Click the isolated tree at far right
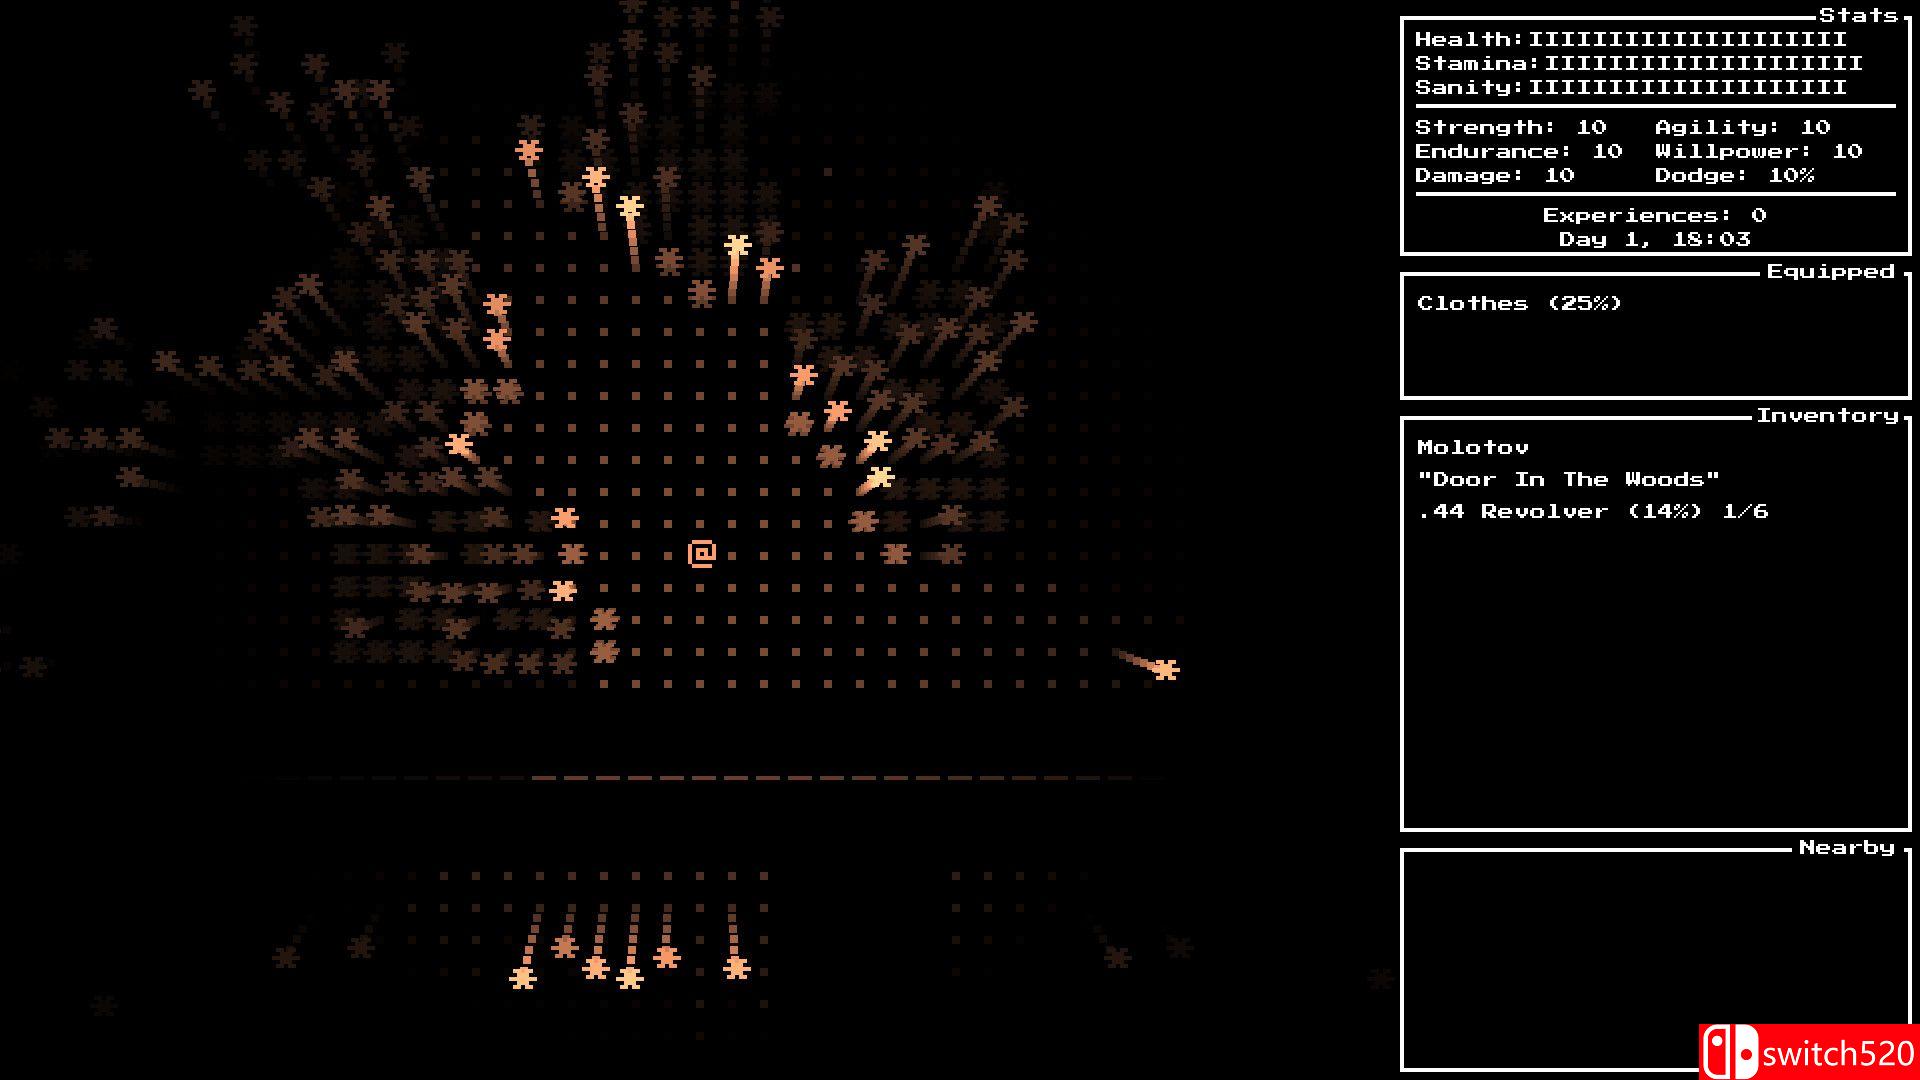The width and height of the screenshot is (1920, 1080). (x=1165, y=669)
